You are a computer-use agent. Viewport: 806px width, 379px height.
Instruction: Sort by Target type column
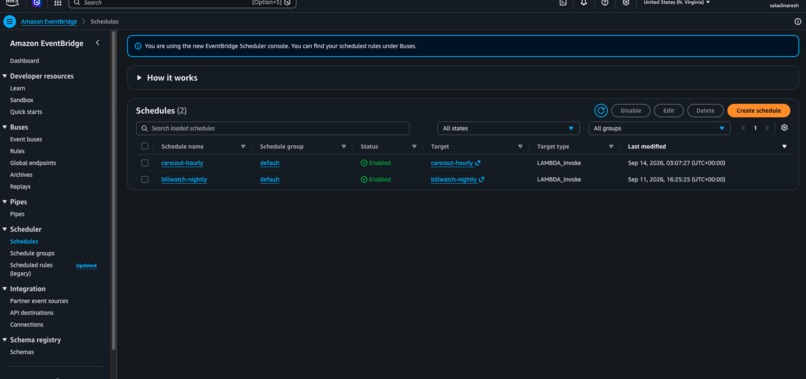[x=611, y=147]
